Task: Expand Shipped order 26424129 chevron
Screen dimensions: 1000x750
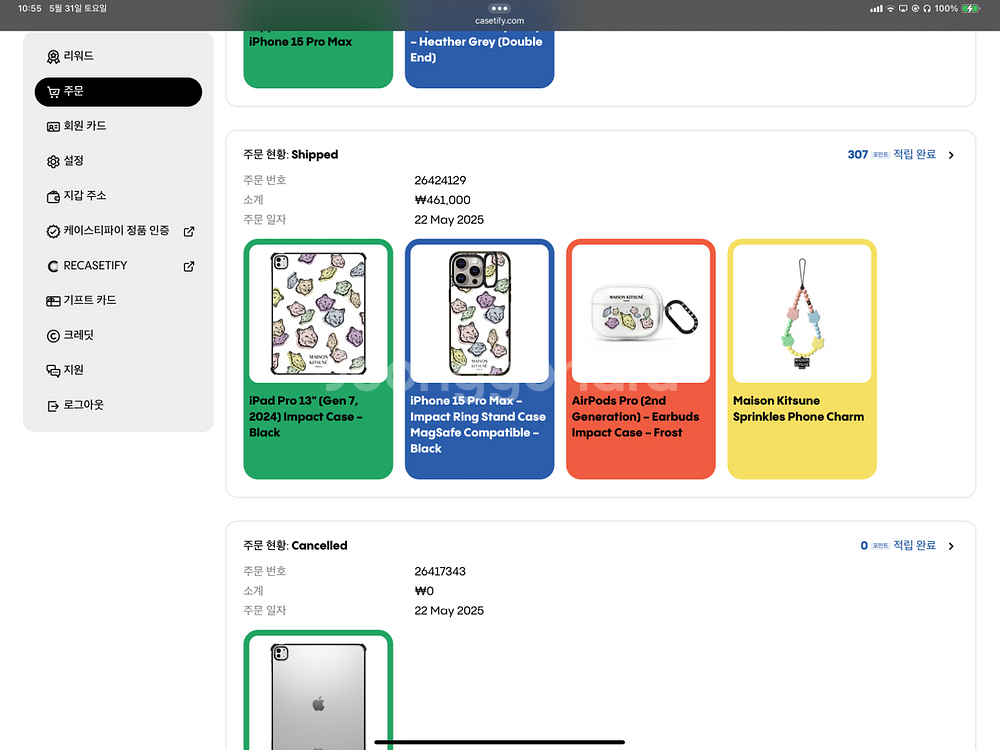Action: tap(951, 155)
